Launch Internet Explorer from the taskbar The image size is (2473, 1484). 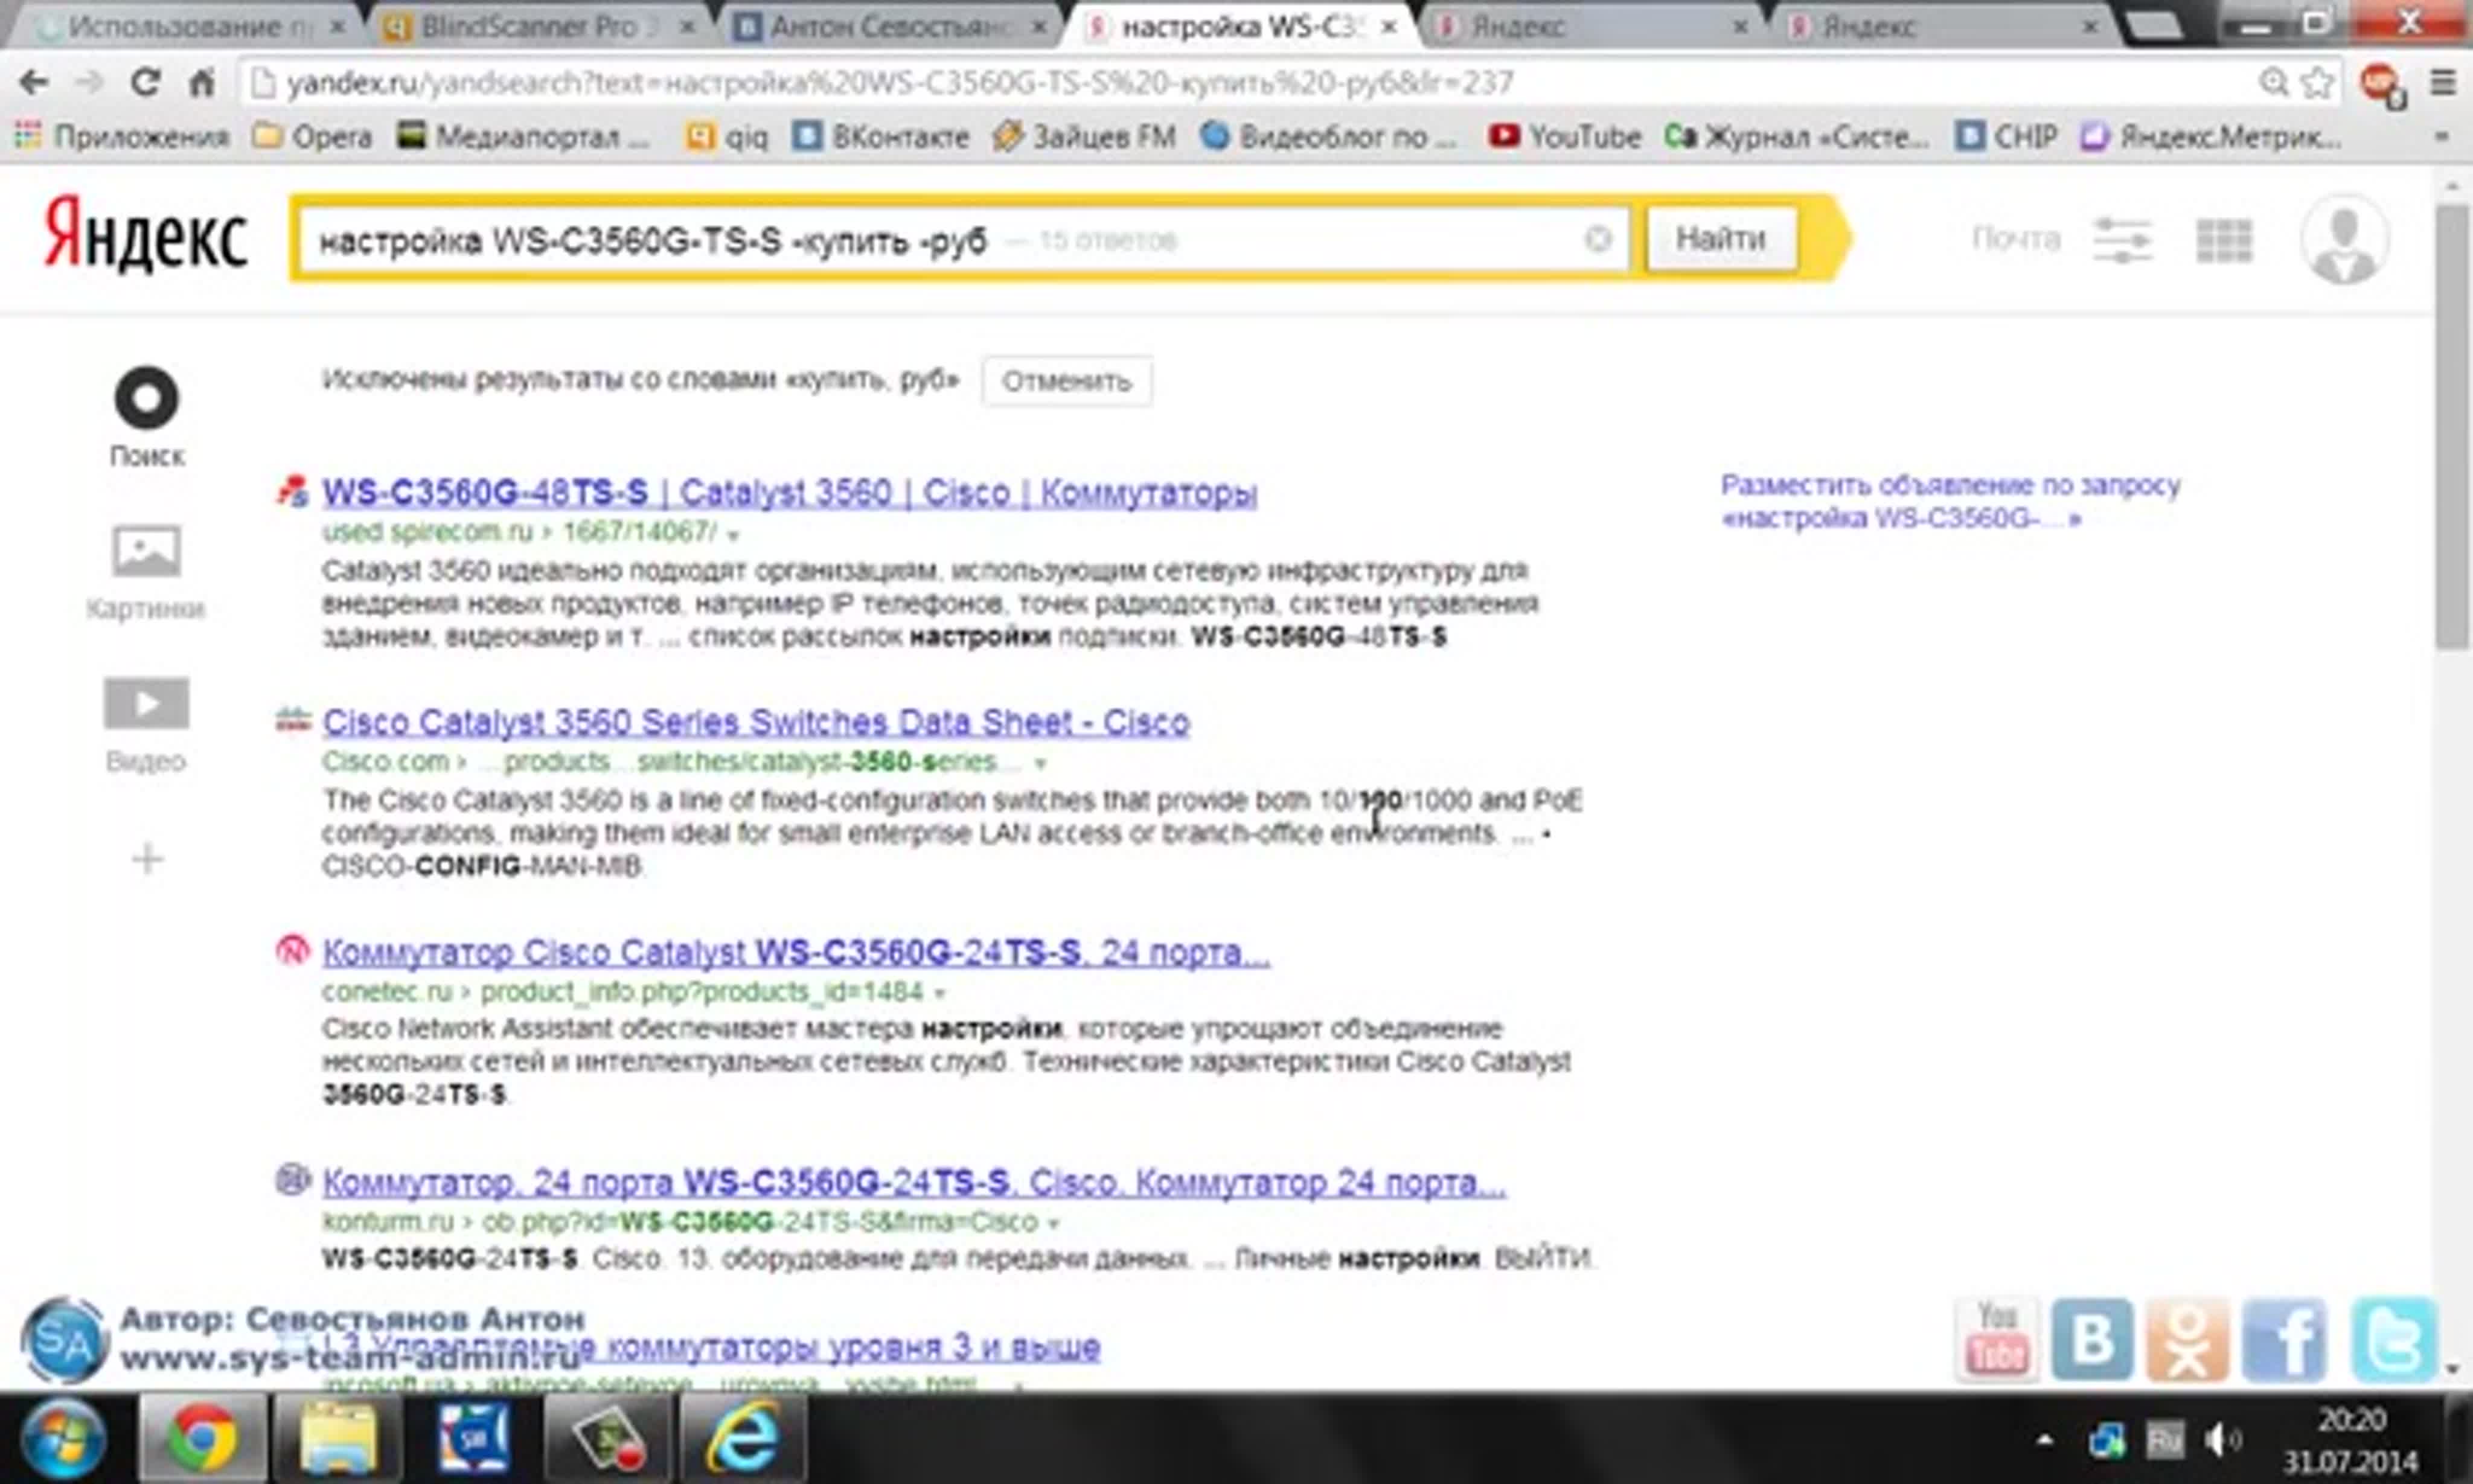pos(743,1438)
